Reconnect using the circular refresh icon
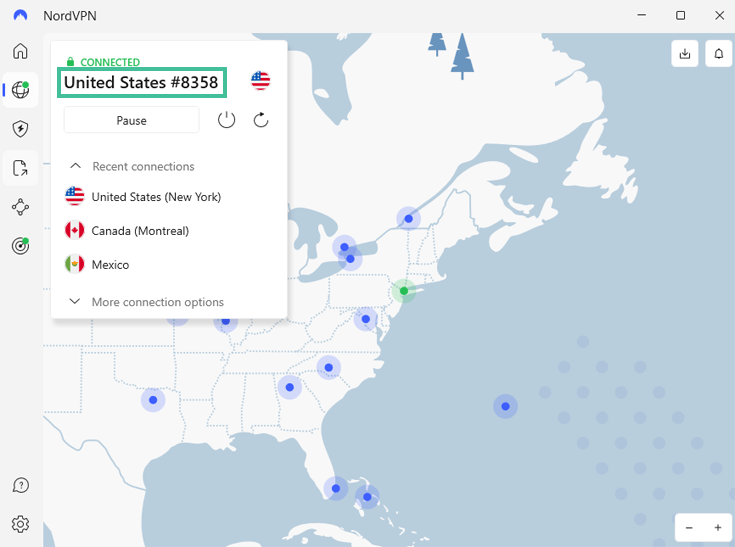The height and width of the screenshot is (547, 735). [x=261, y=120]
